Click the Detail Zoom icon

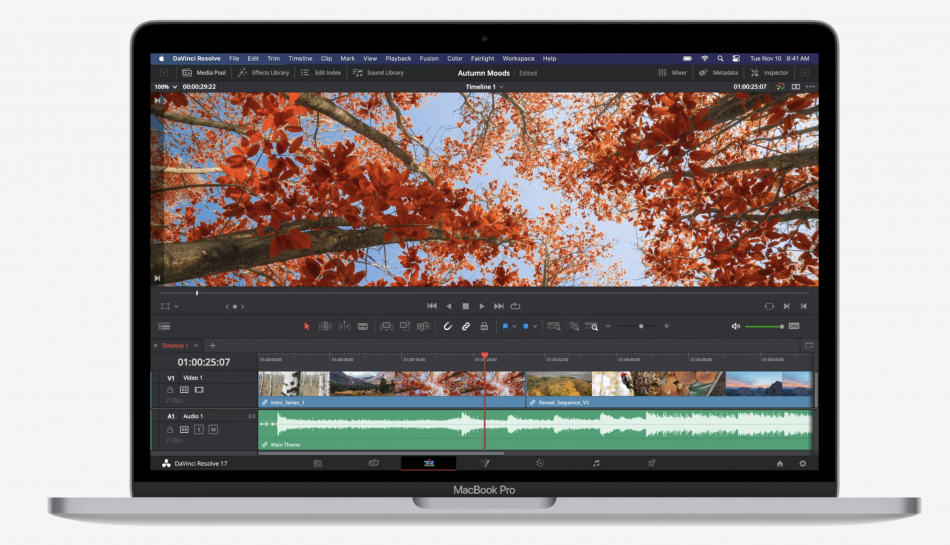[x=573, y=326]
